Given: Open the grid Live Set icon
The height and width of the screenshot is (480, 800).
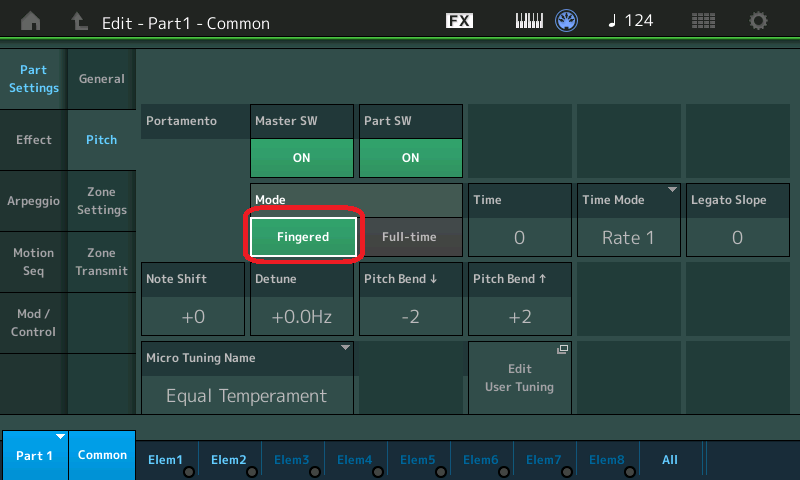Looking at the screenshot, I should (x=704, y=21).
